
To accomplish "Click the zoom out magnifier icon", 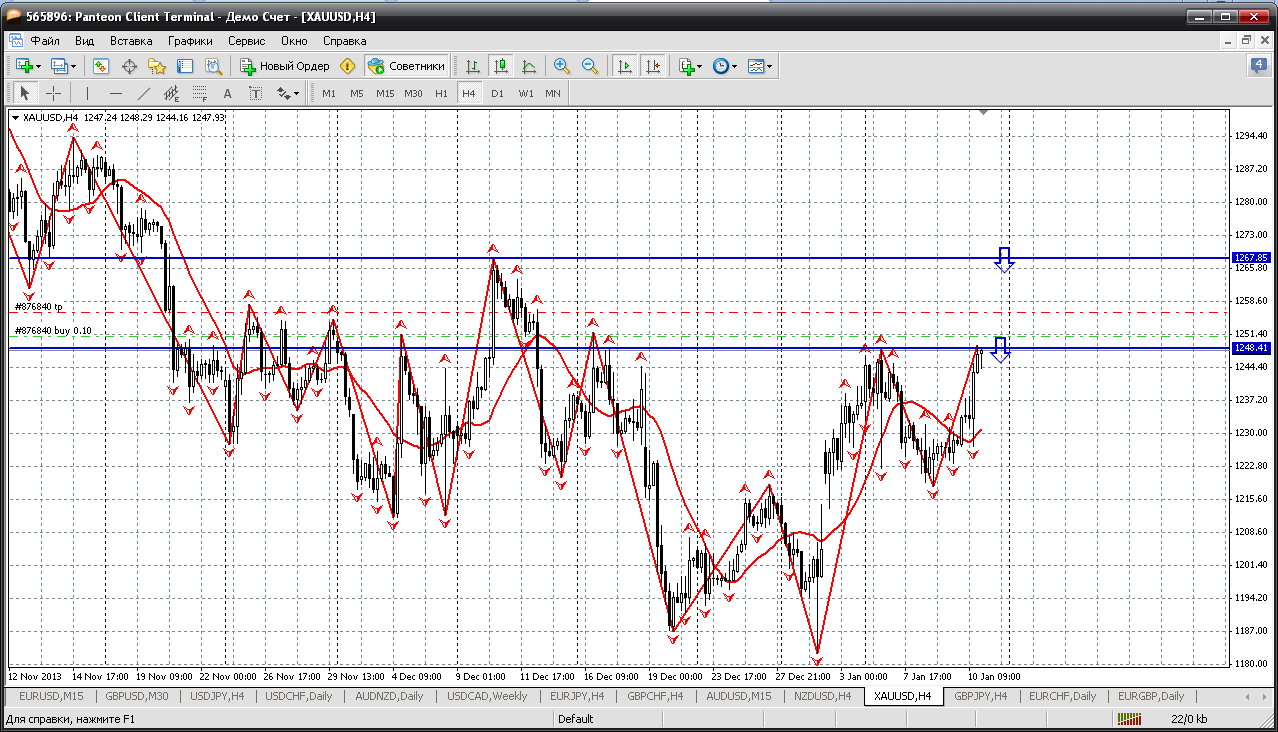I will point(590,66).
